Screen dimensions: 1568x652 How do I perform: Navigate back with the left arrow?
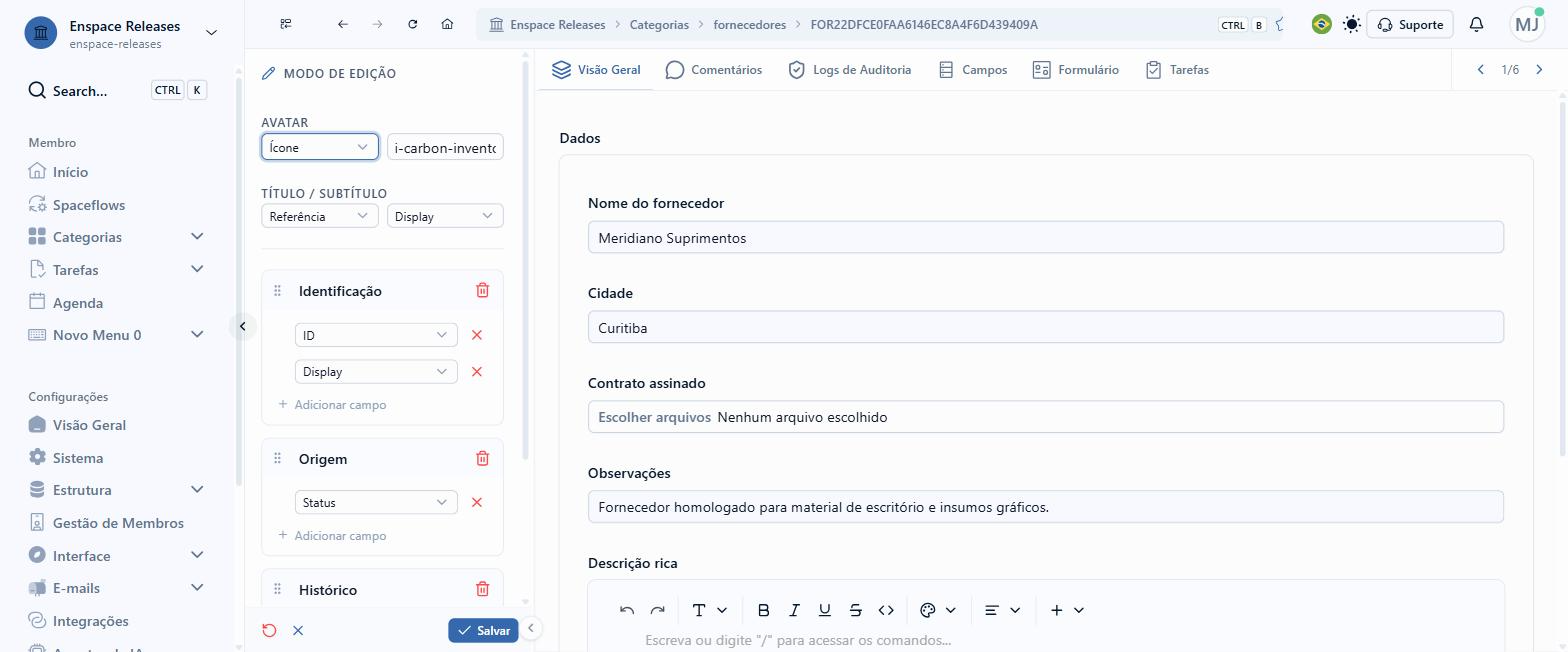(343, 24)
